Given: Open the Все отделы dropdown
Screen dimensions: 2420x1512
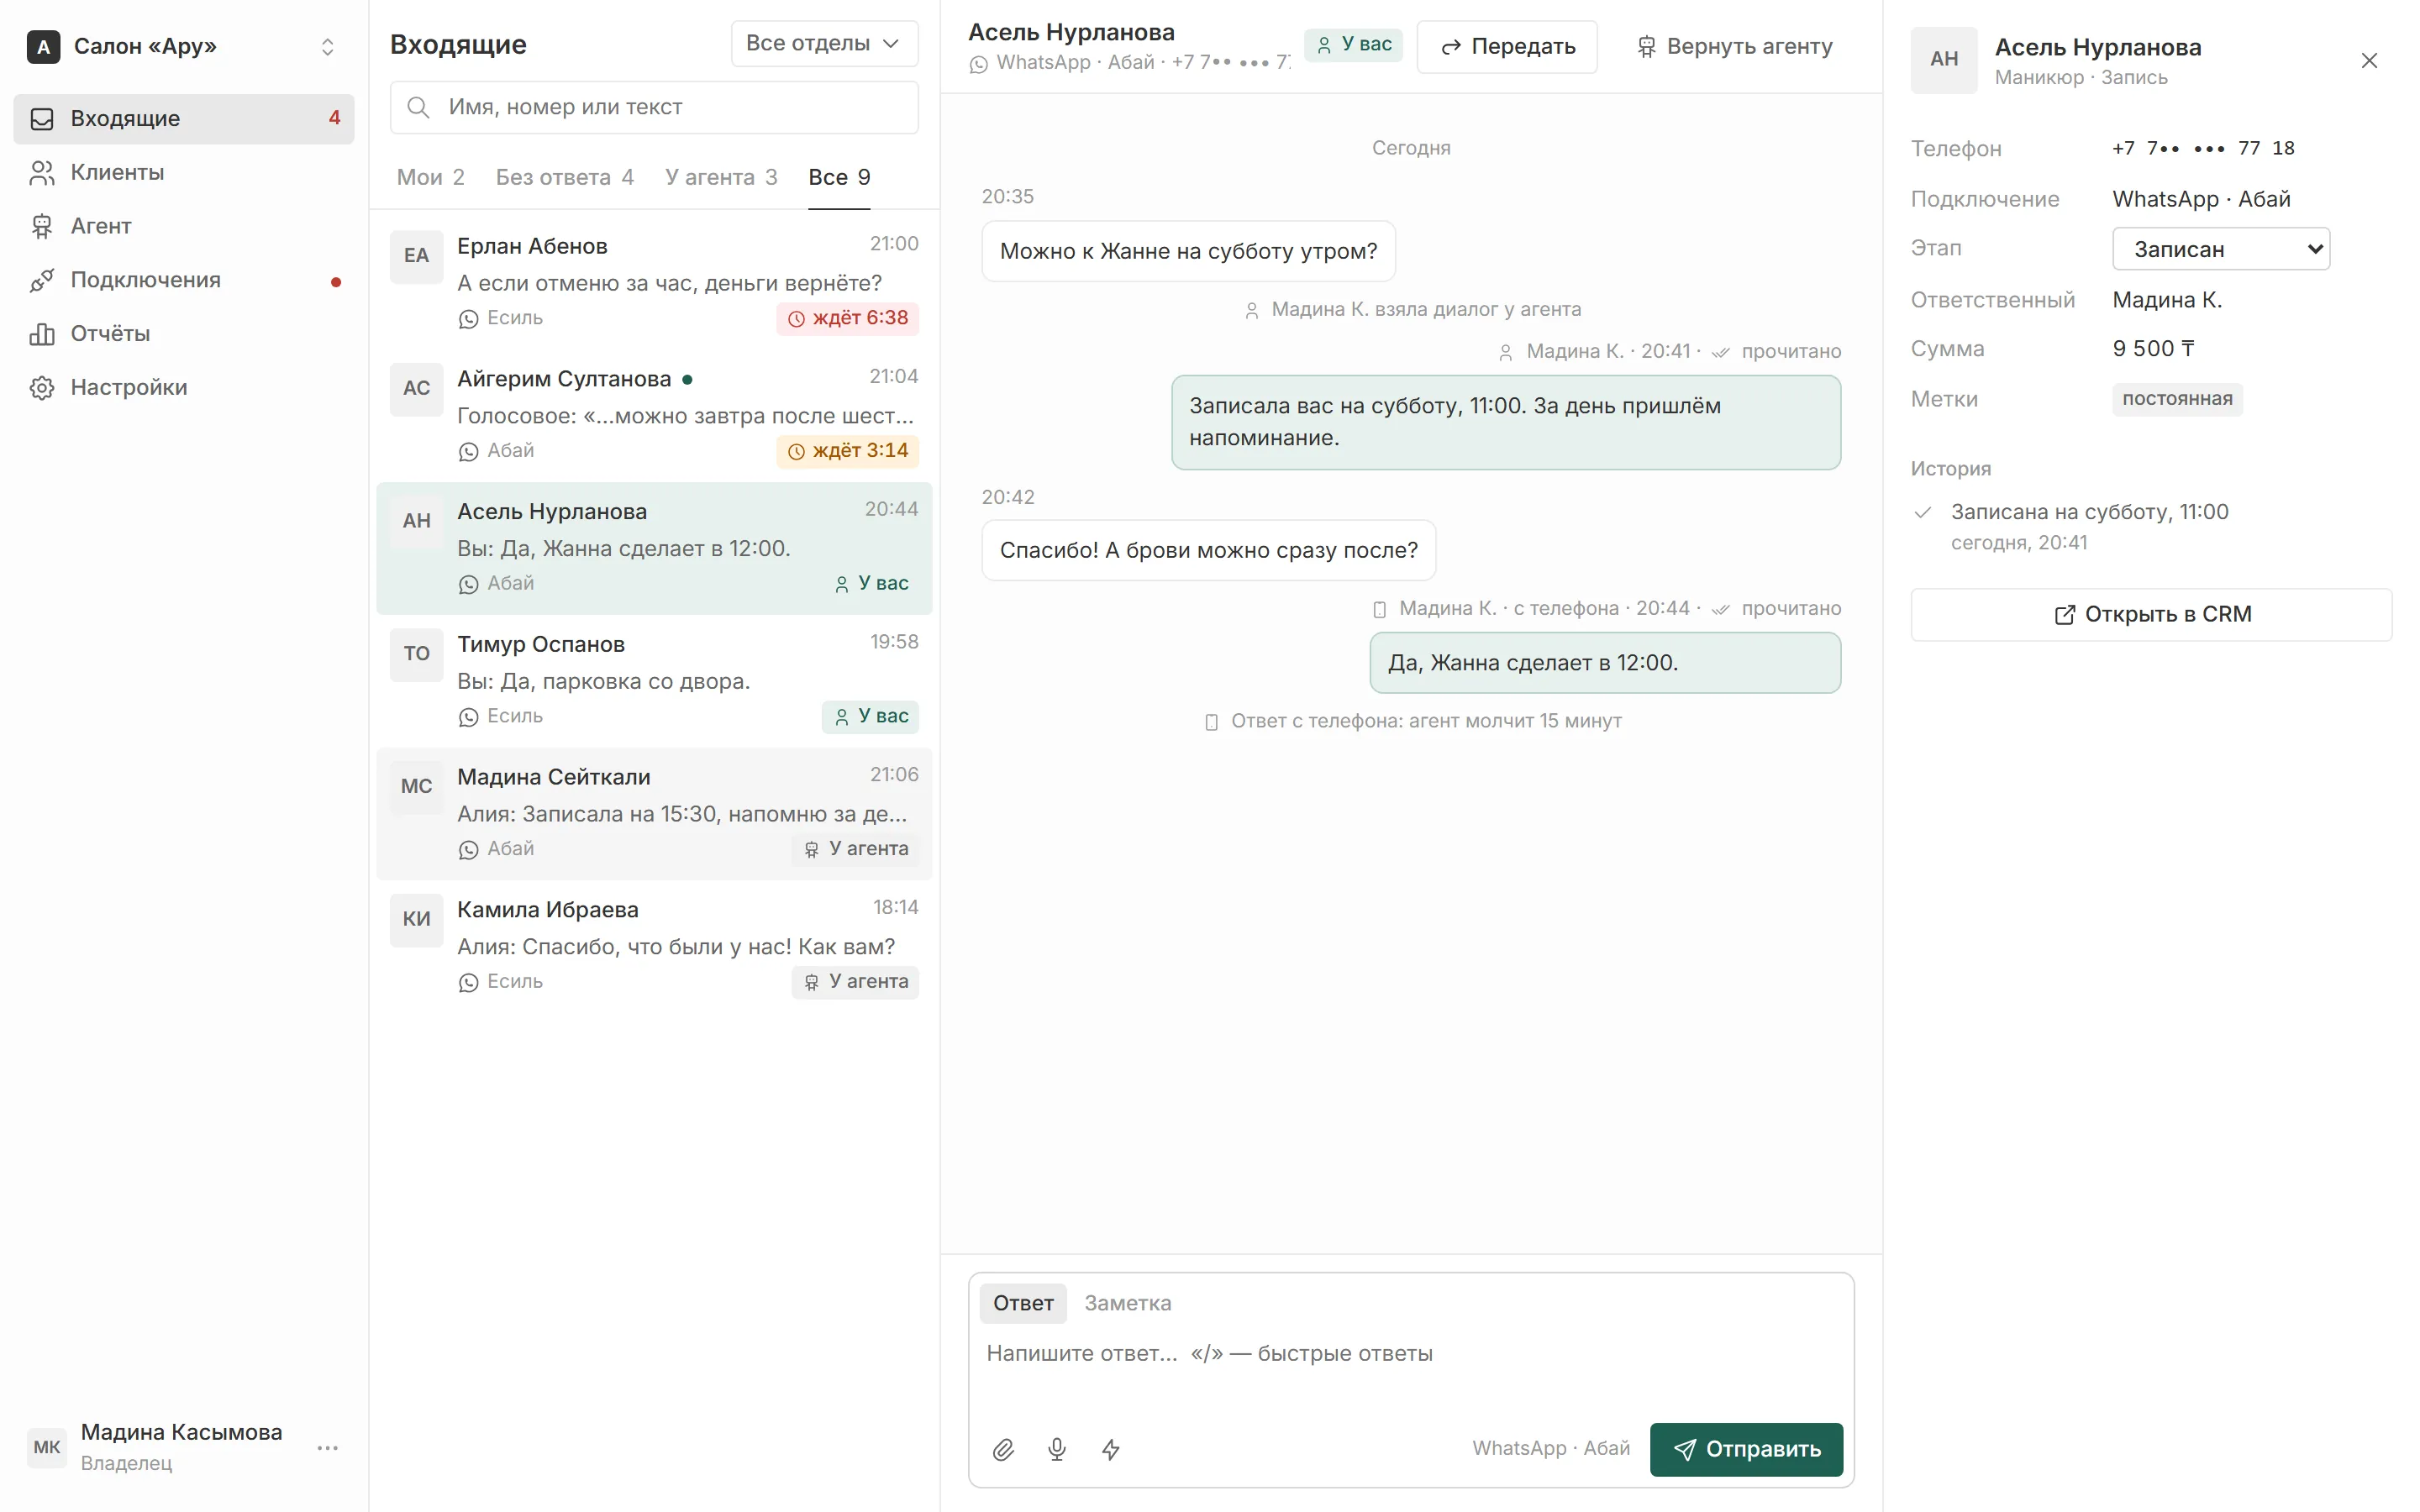Looking at the screenshot, I should coord(824,44).
